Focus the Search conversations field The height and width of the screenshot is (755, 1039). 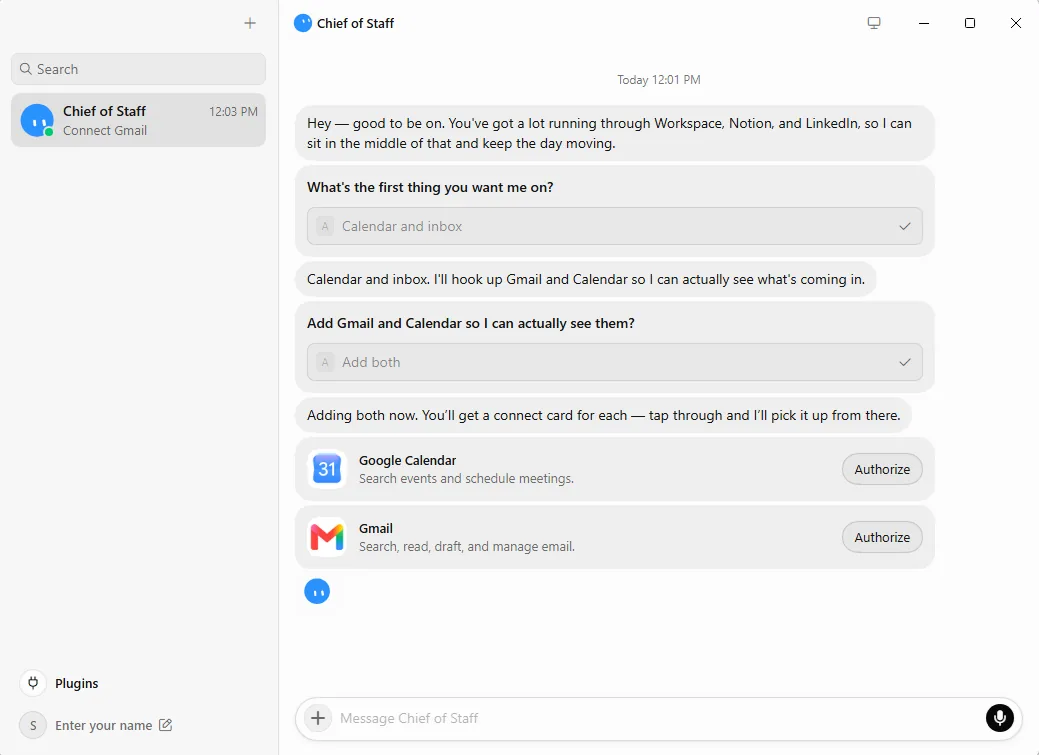pyautogui.click(x=138, y=69)
